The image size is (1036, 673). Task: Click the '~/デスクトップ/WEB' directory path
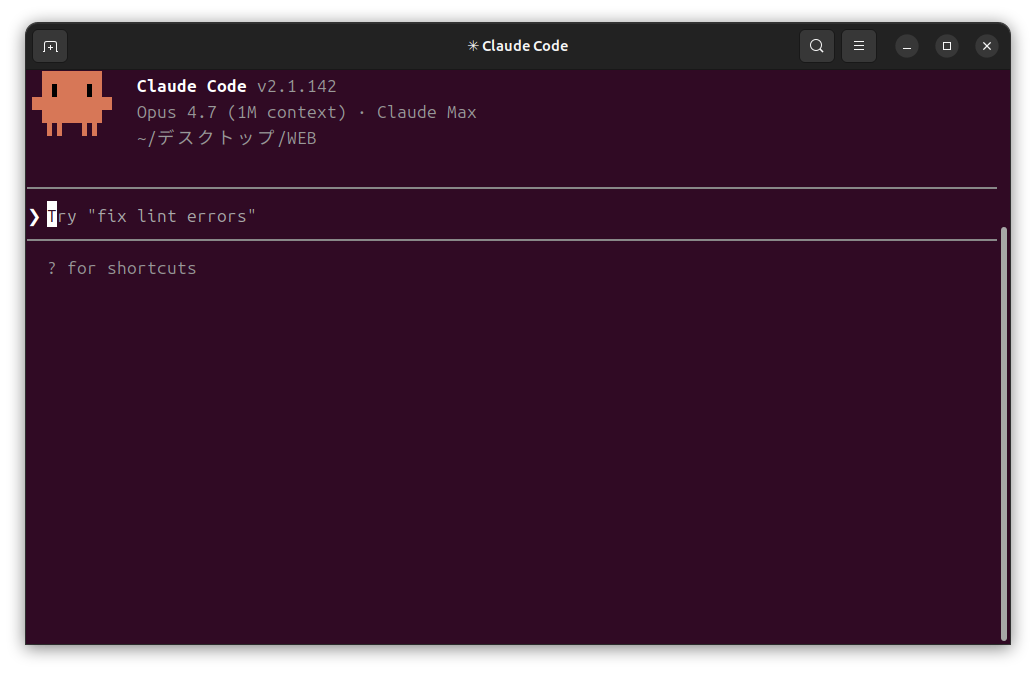pos(227,138)
